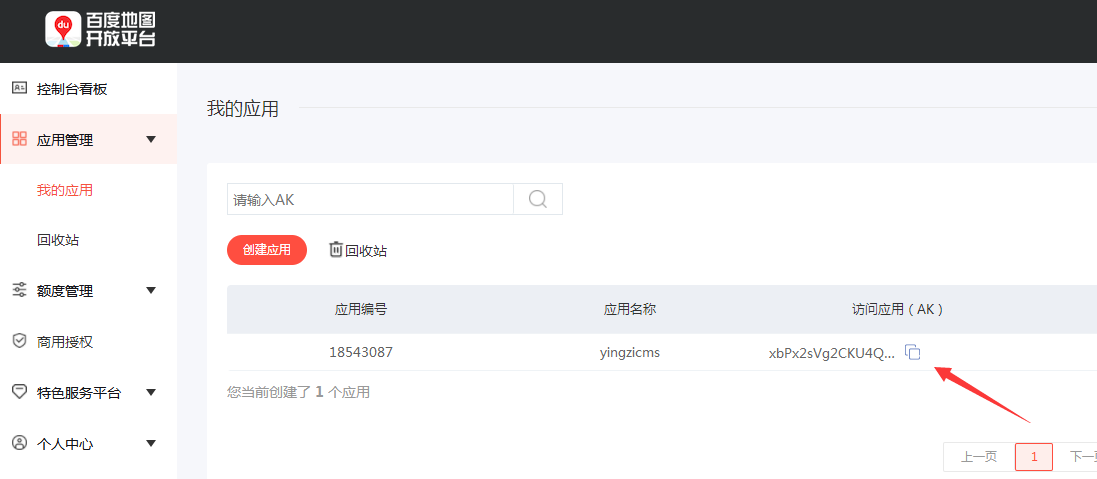Screen dimensions: 1097x479
Task: Open the 控制台看板 menu item
Action: (x=72, y=89)
